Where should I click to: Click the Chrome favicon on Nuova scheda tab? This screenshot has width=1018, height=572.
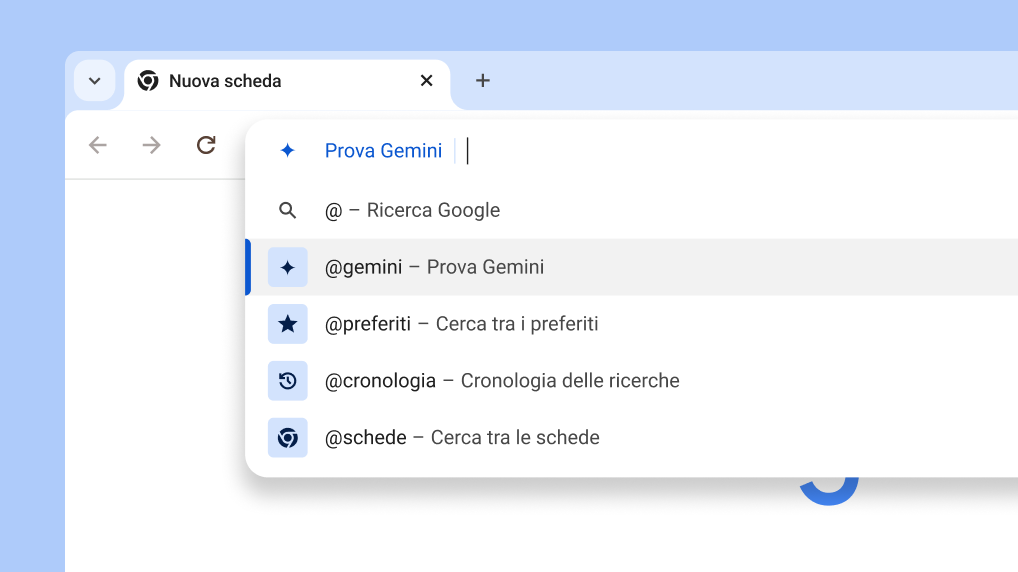click(x=148, y=81)
